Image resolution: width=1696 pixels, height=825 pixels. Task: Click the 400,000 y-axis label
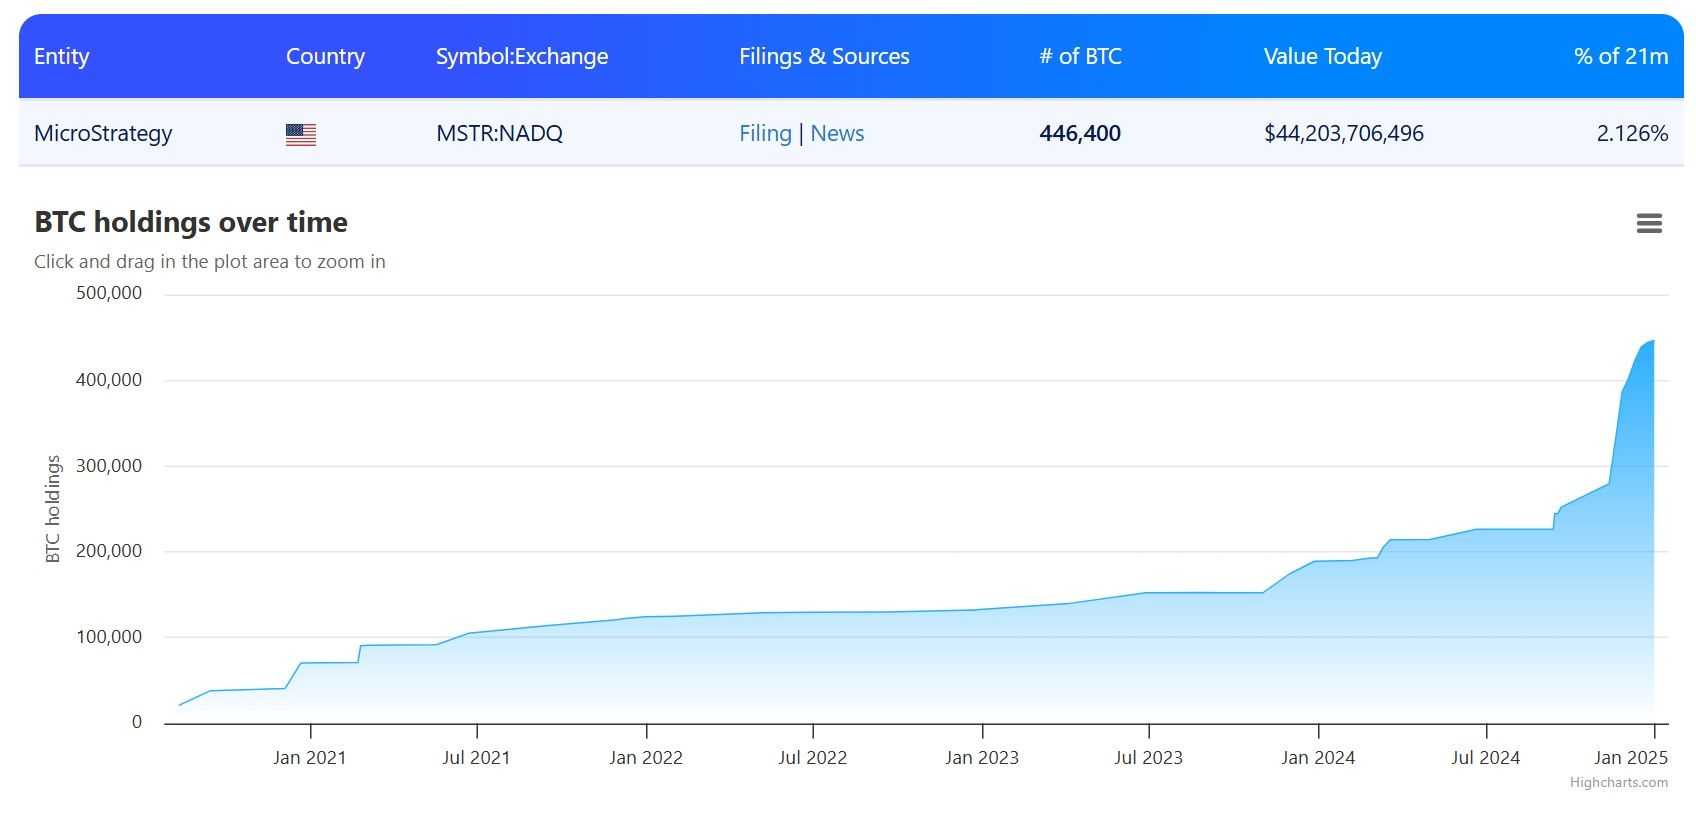(x=109, y=380)
